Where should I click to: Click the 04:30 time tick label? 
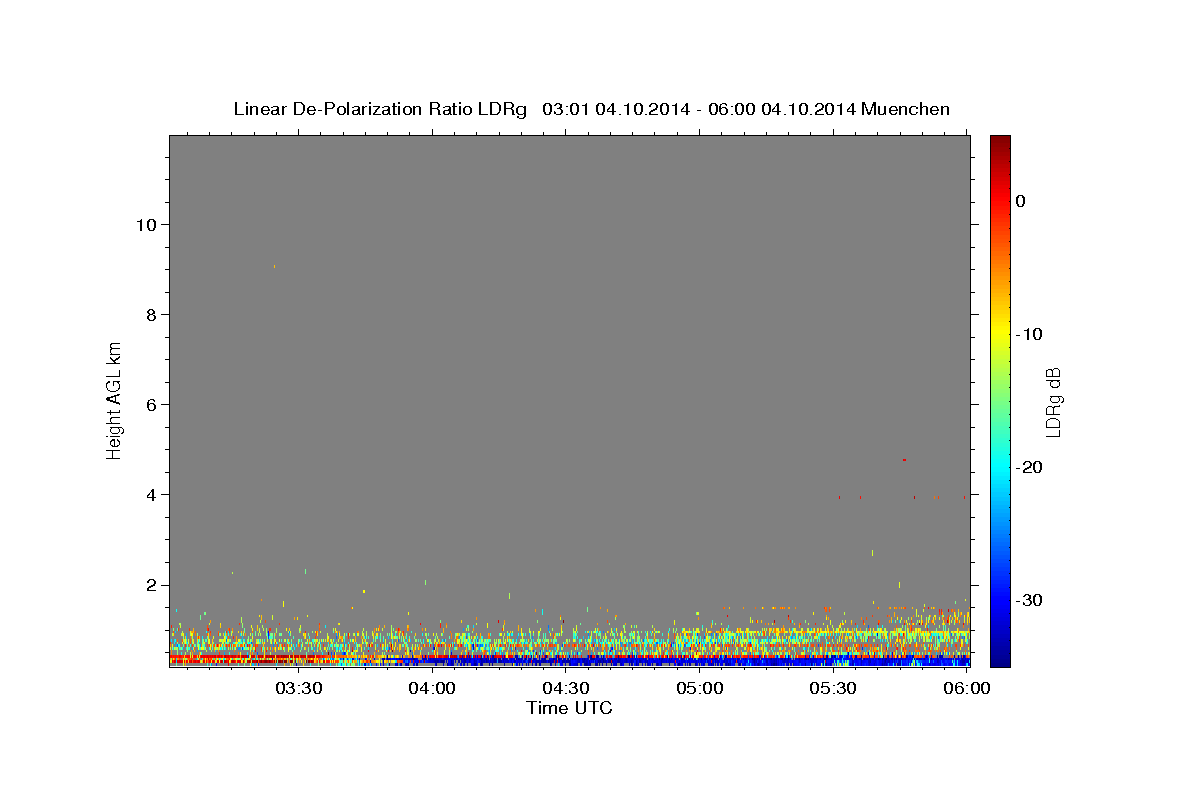pyautogui.click(x=566, y=689)
